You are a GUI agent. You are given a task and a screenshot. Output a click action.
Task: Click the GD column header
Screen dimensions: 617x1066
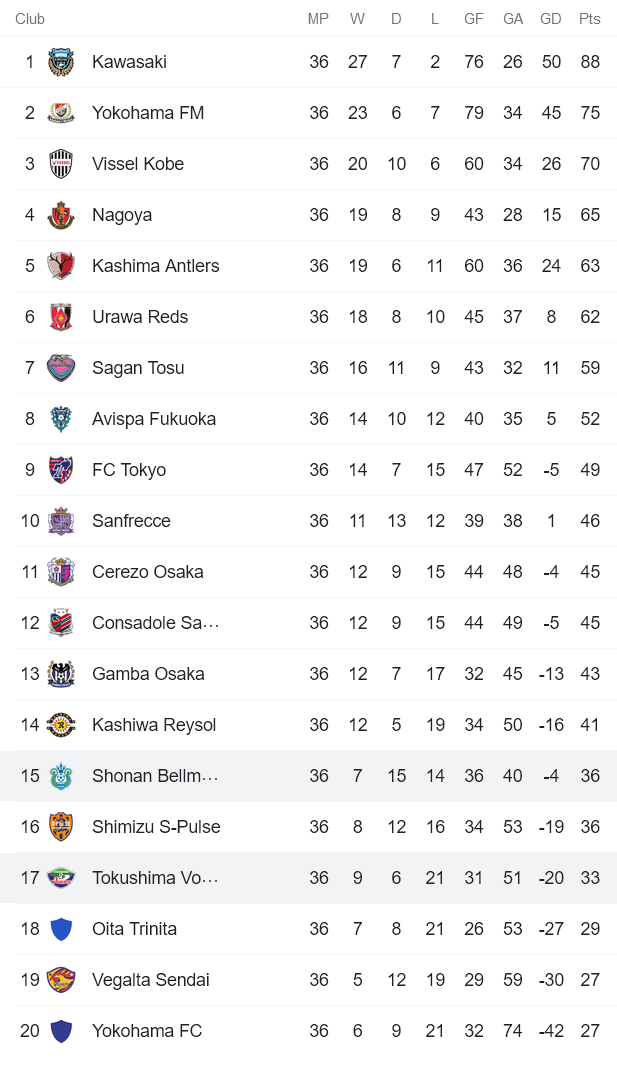[x=550, y=18]
